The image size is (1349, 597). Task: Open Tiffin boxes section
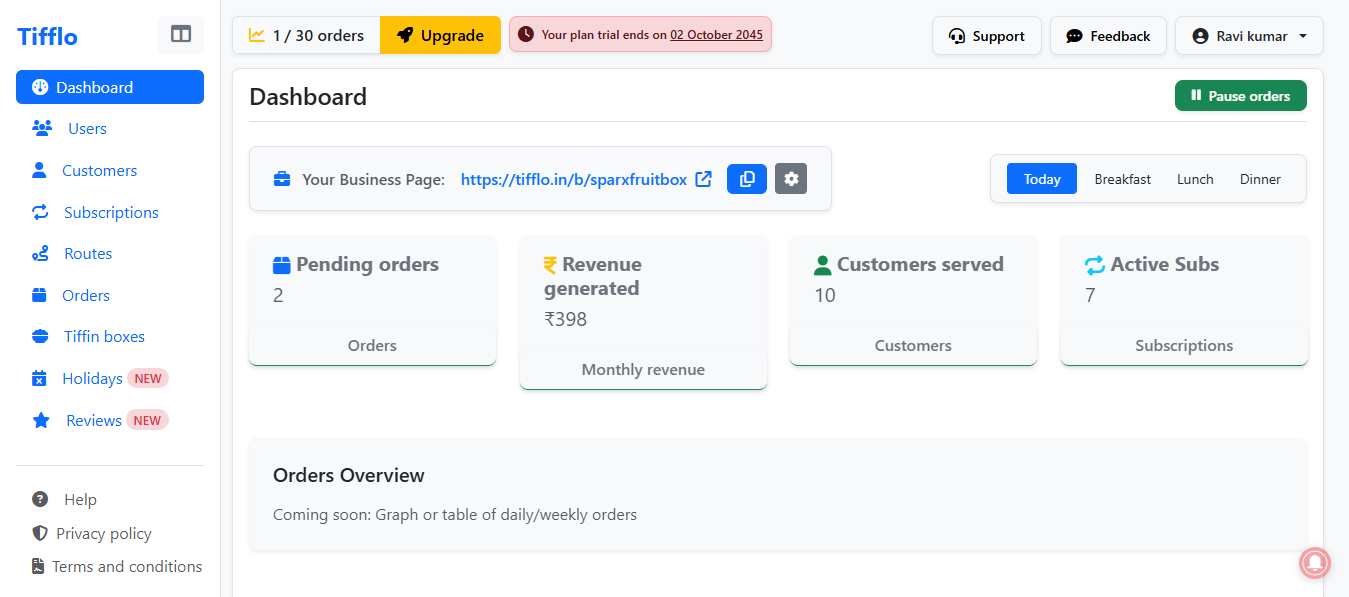(x=104, y=337)
